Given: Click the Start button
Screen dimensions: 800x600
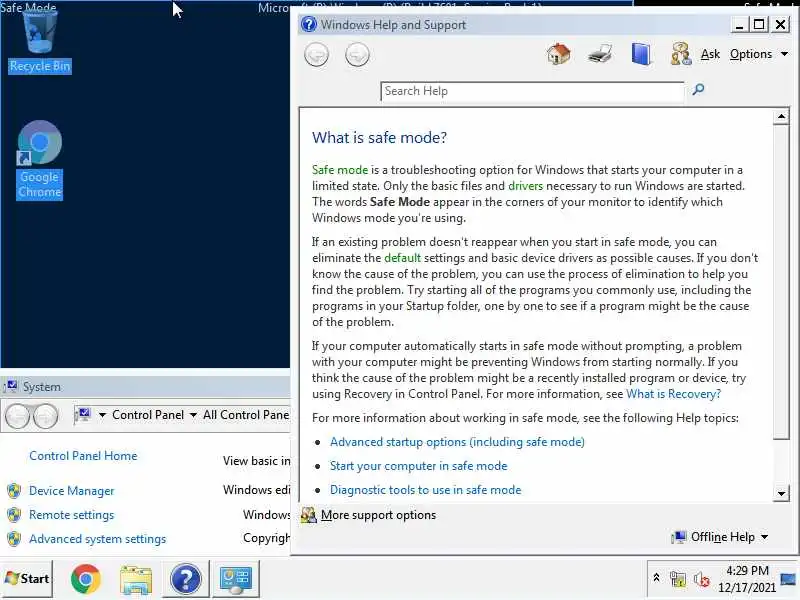Looking at the screenshot, I should tap(27, 579).
